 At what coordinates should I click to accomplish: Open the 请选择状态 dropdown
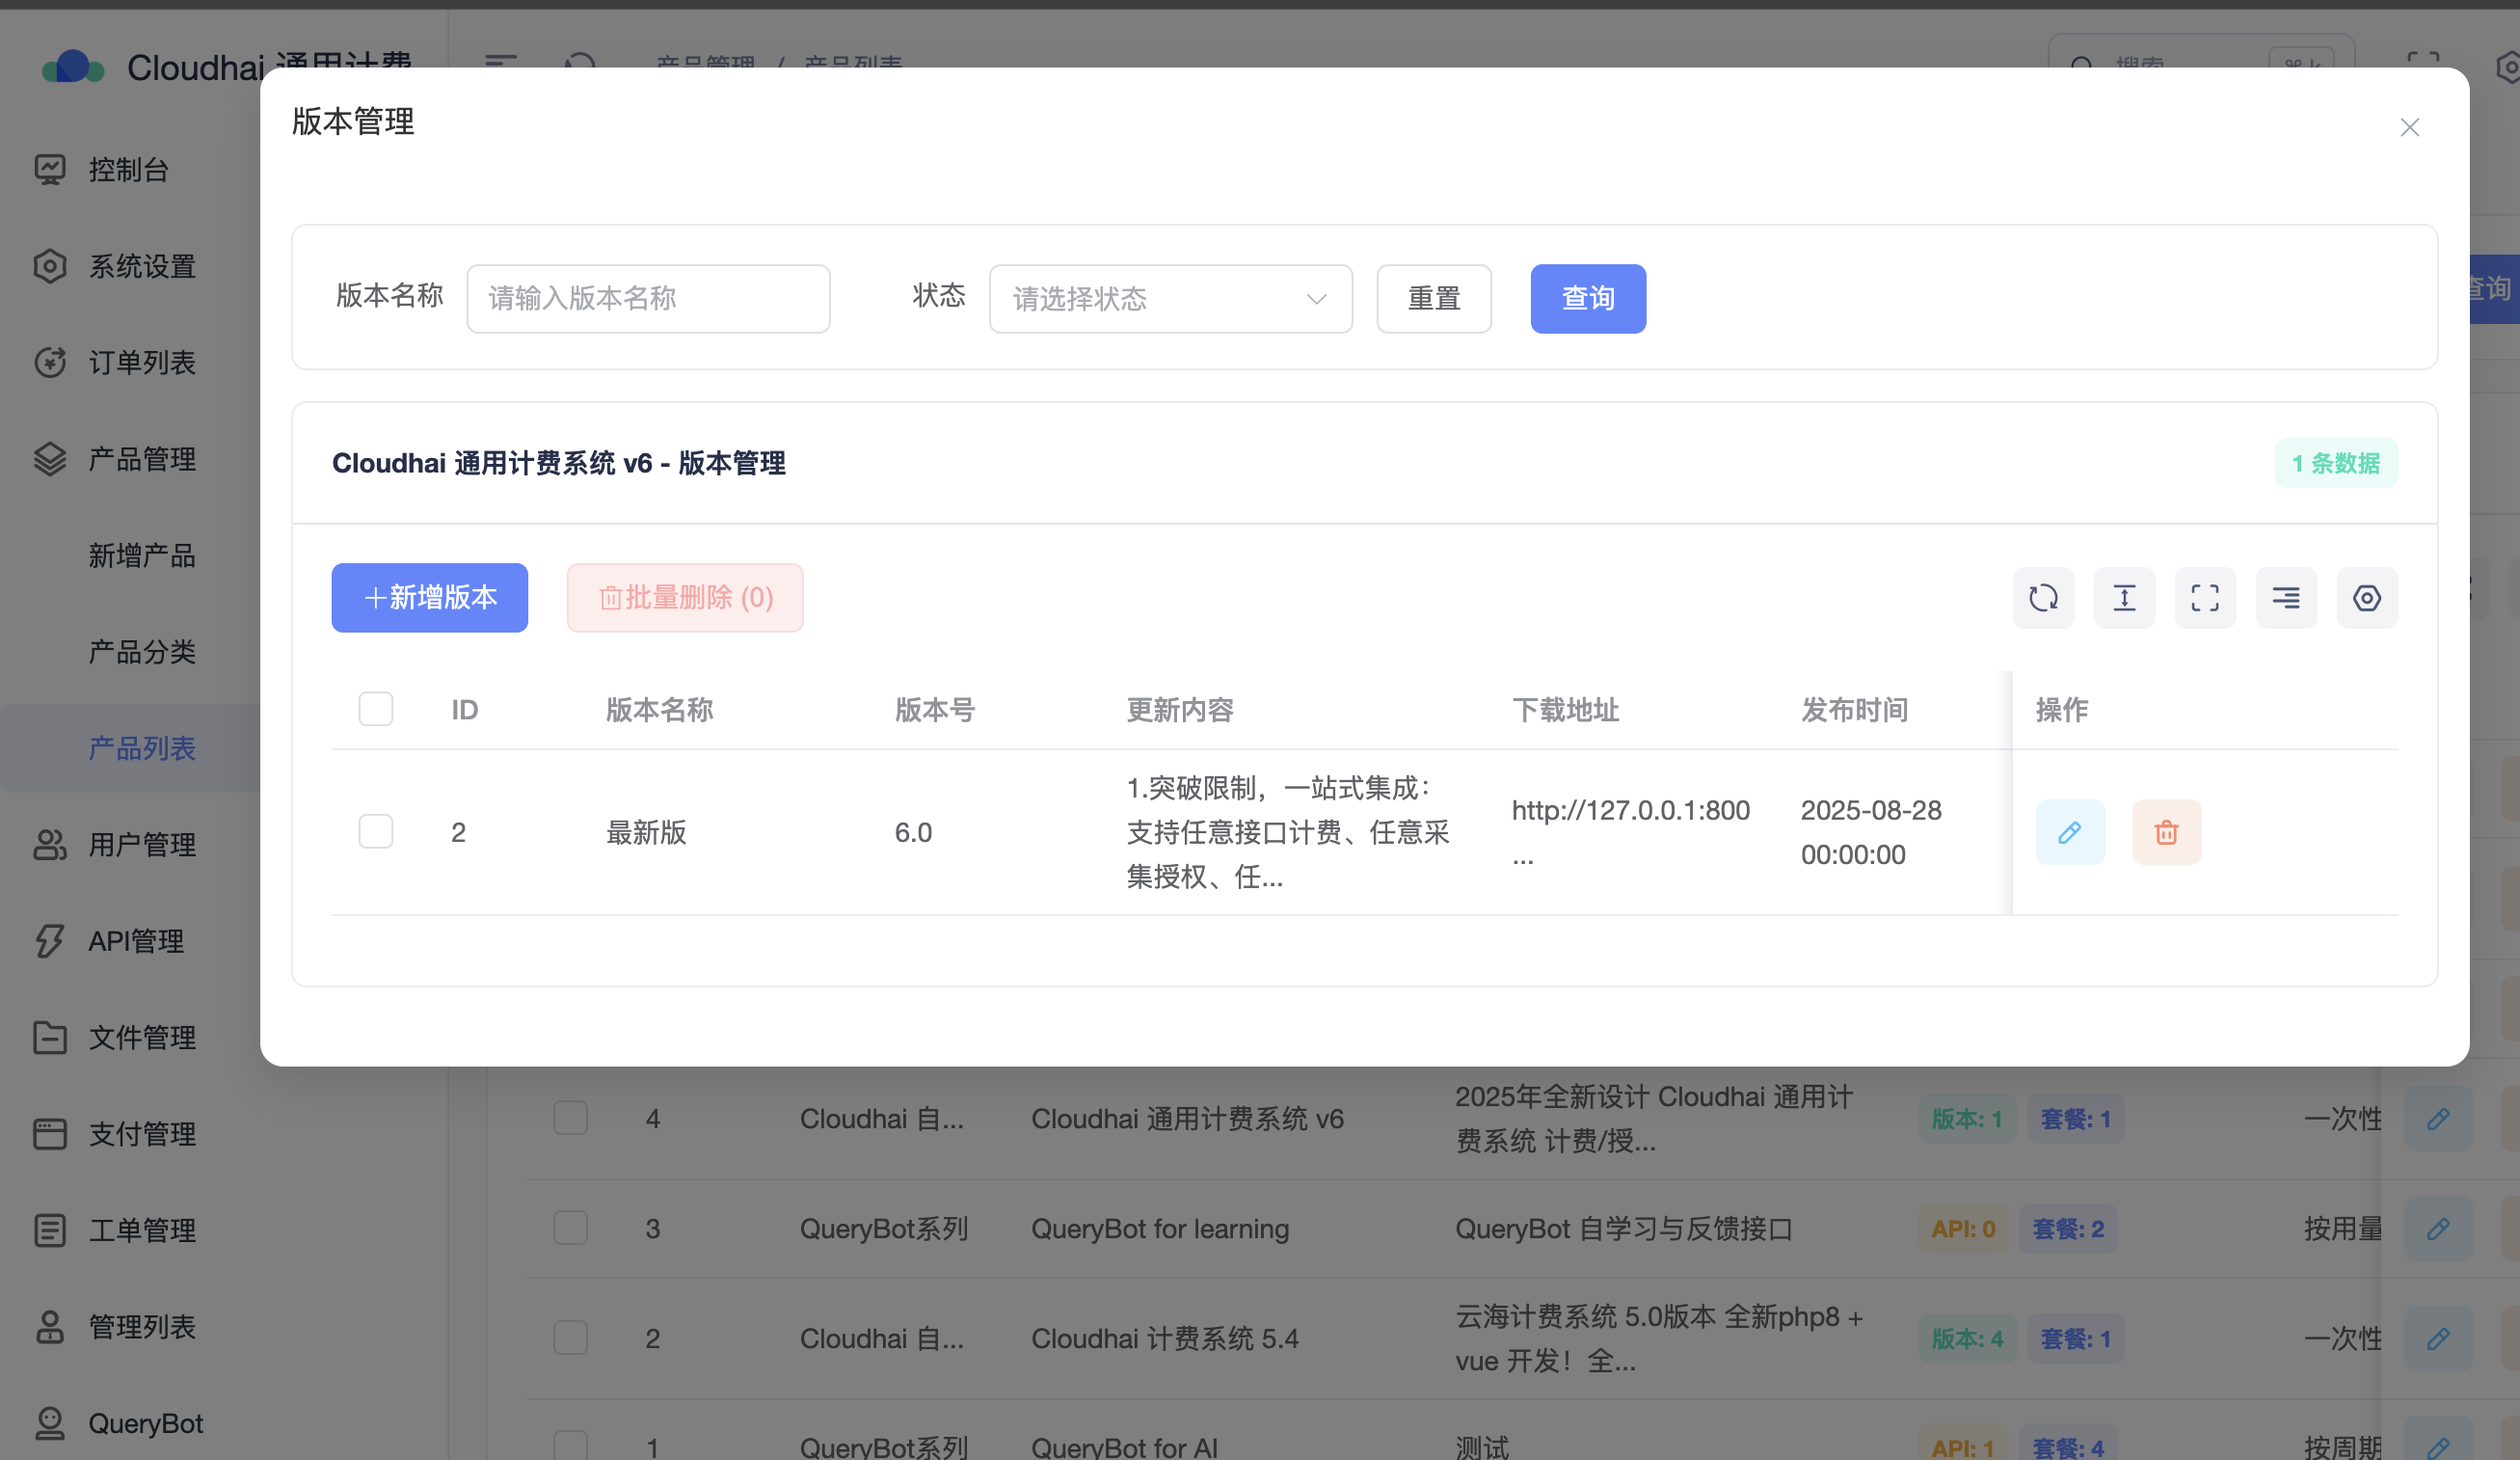(1170, 298)
